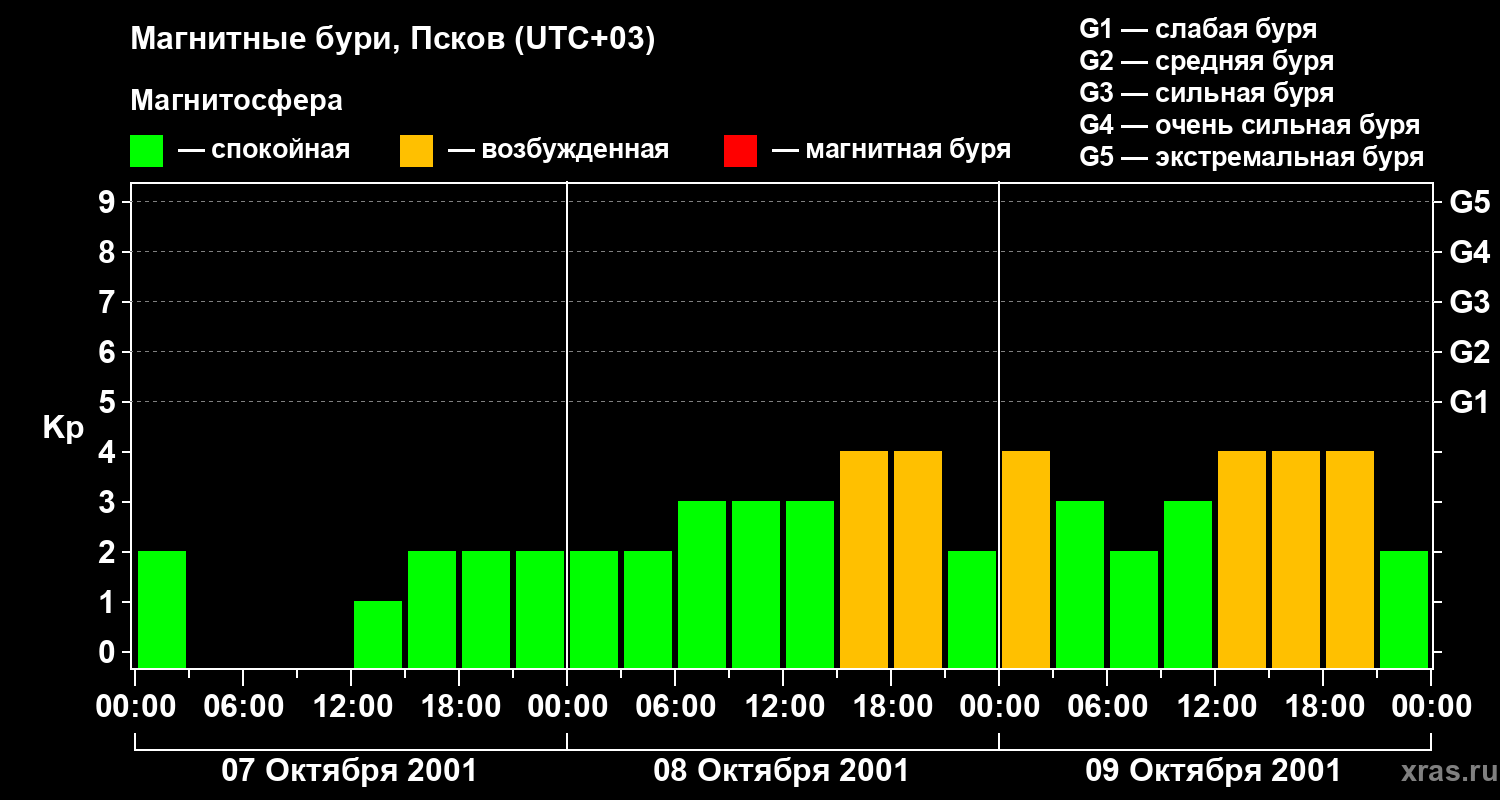Click the G1 label on the right axis
1500x800 pixels.
(1469, 402)
